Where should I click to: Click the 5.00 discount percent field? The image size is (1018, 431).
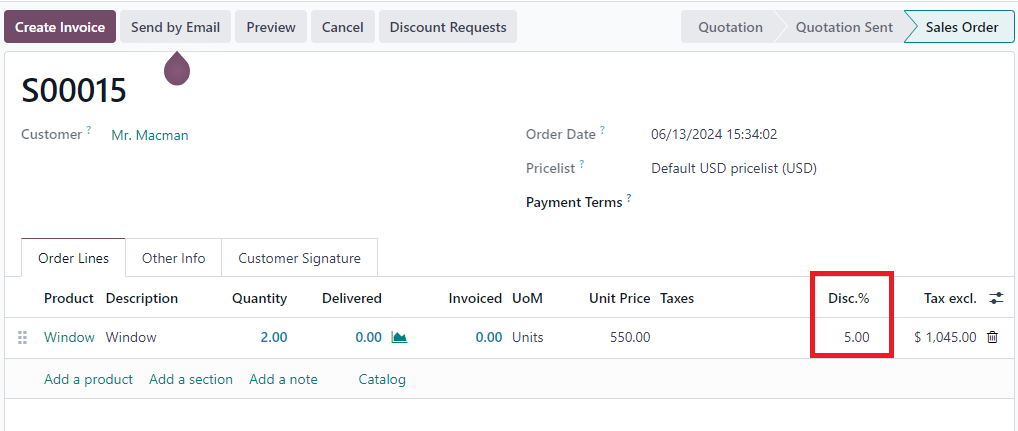point(852,338)
